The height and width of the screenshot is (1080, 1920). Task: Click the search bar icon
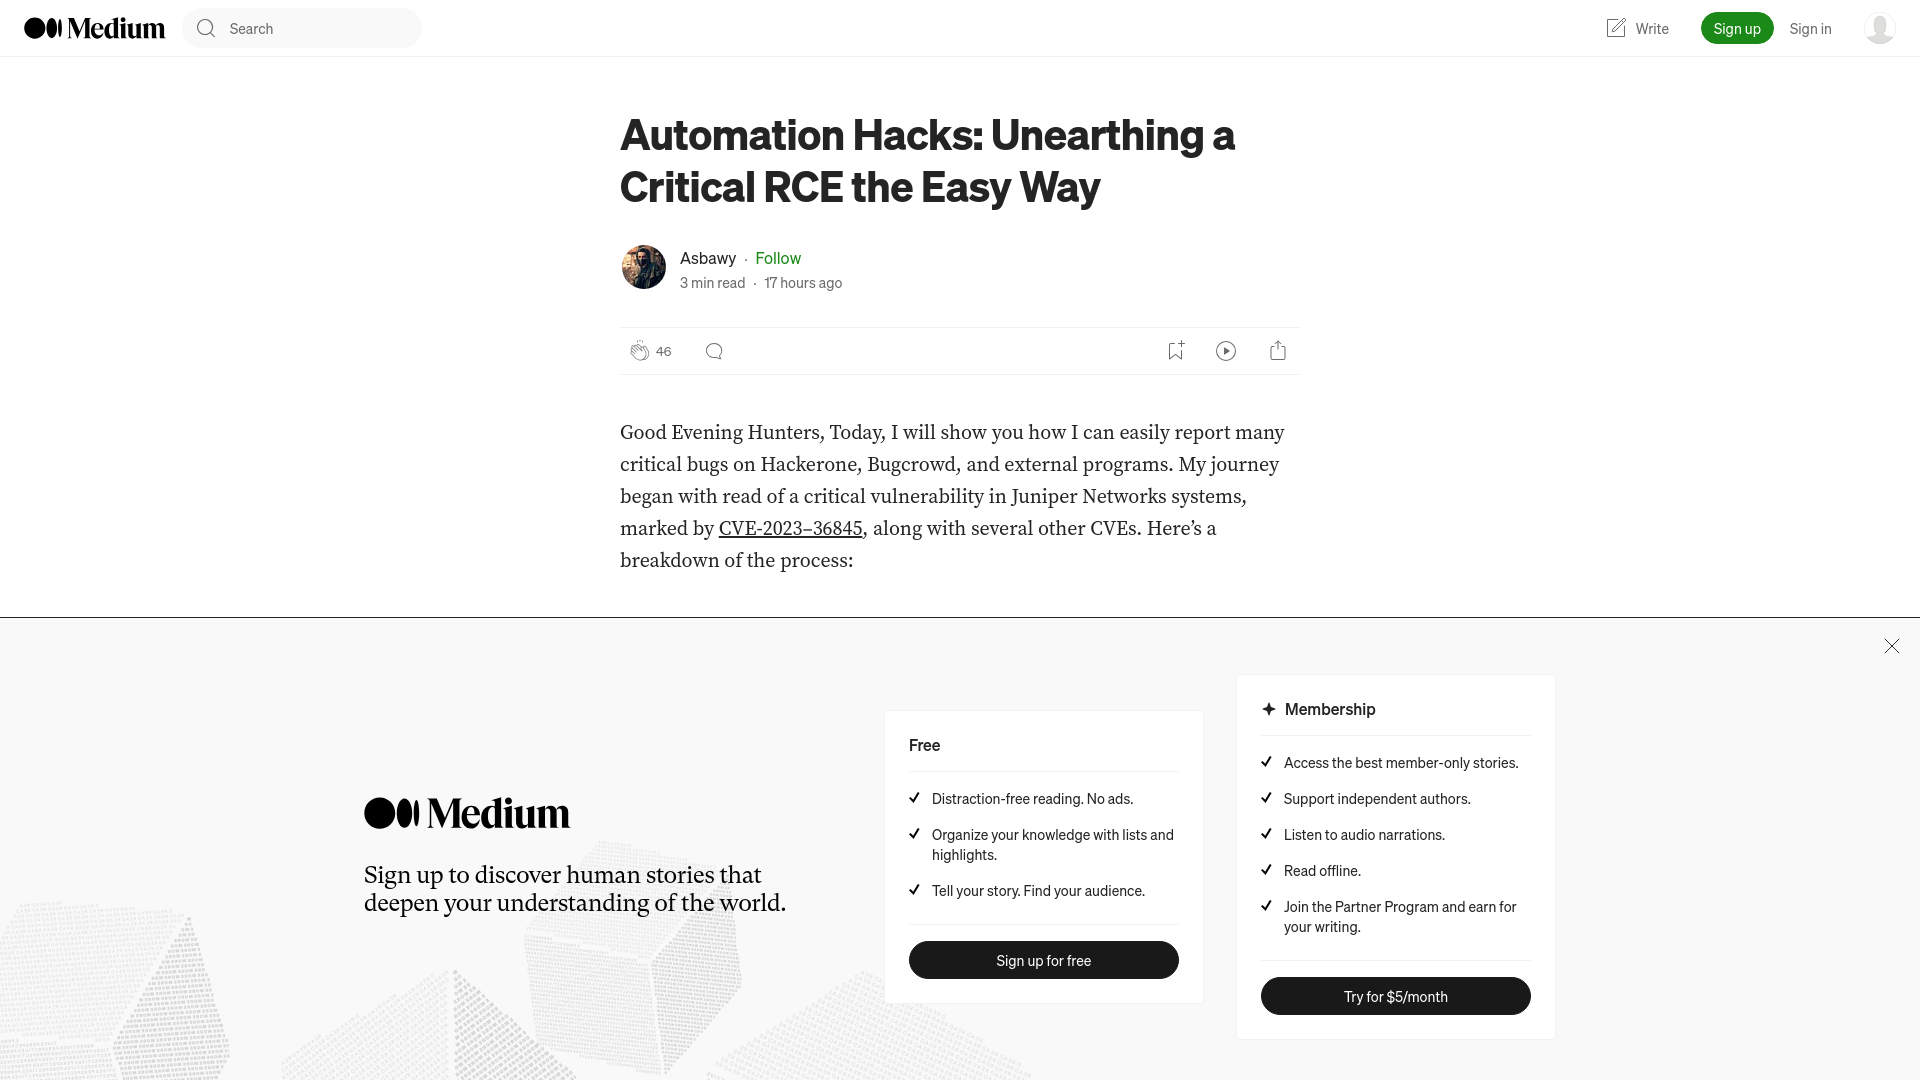[x=206, y=28]
